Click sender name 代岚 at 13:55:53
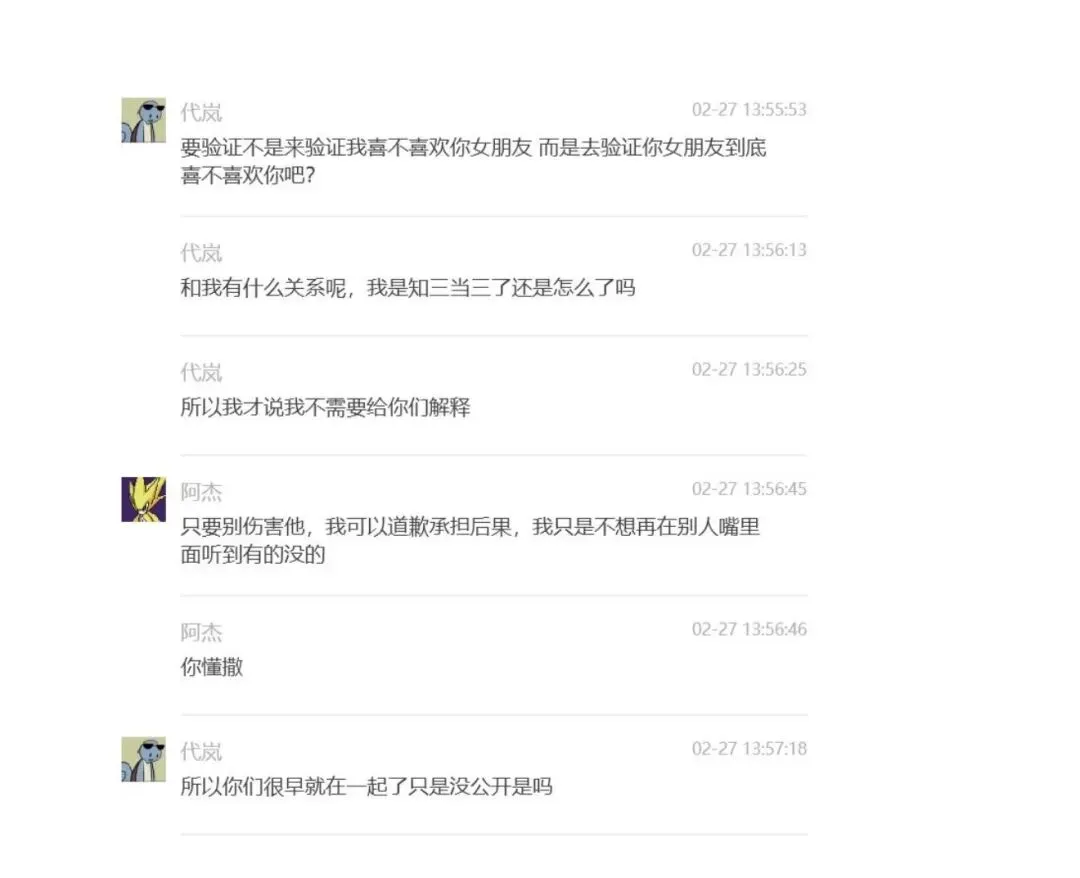The width and height of the screenshot is (1080, 878). (x=201, y=112)
